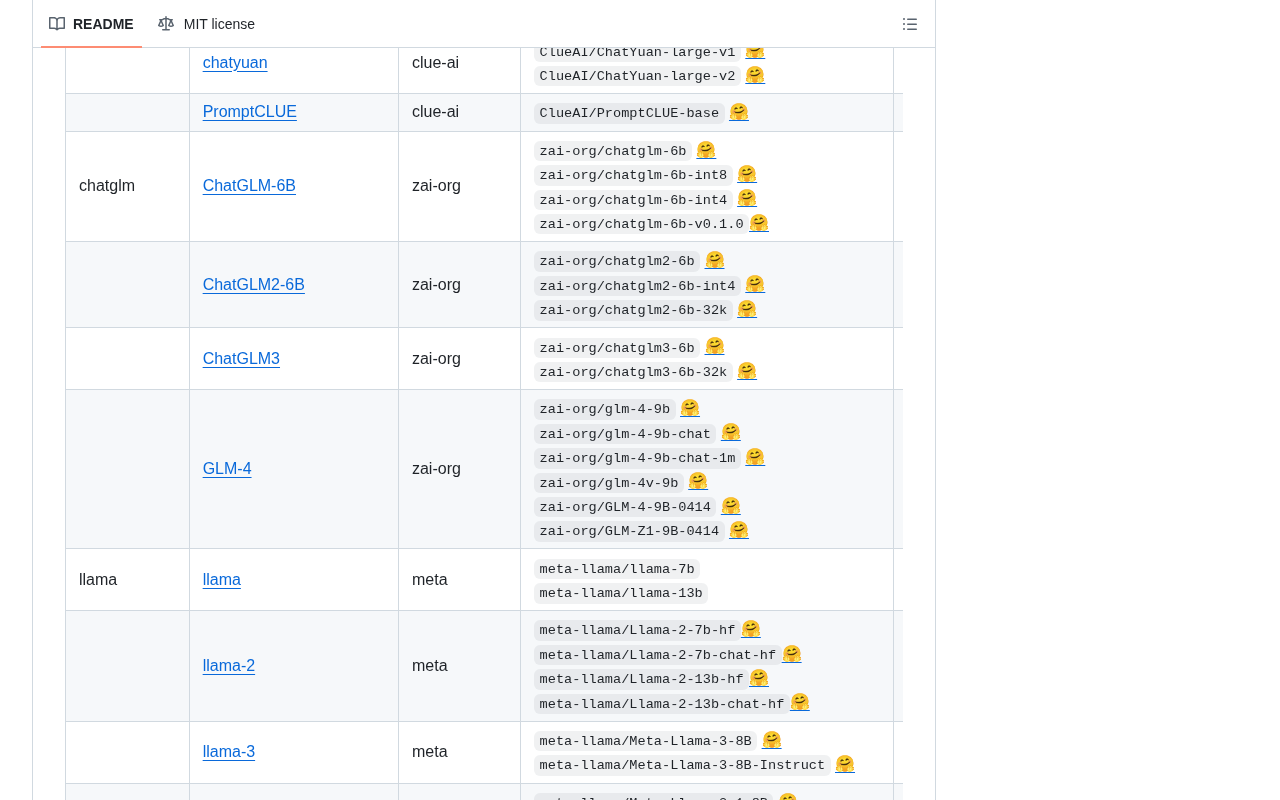This screenshot has width=1280, height=800.
Task: Open the README outline menu icon
Action: coord(910,24)
